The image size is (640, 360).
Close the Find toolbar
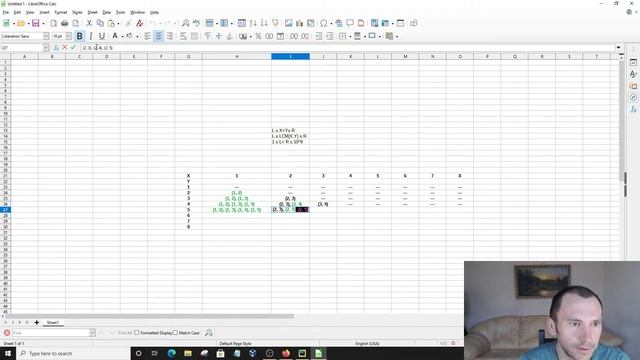(7, 333)
